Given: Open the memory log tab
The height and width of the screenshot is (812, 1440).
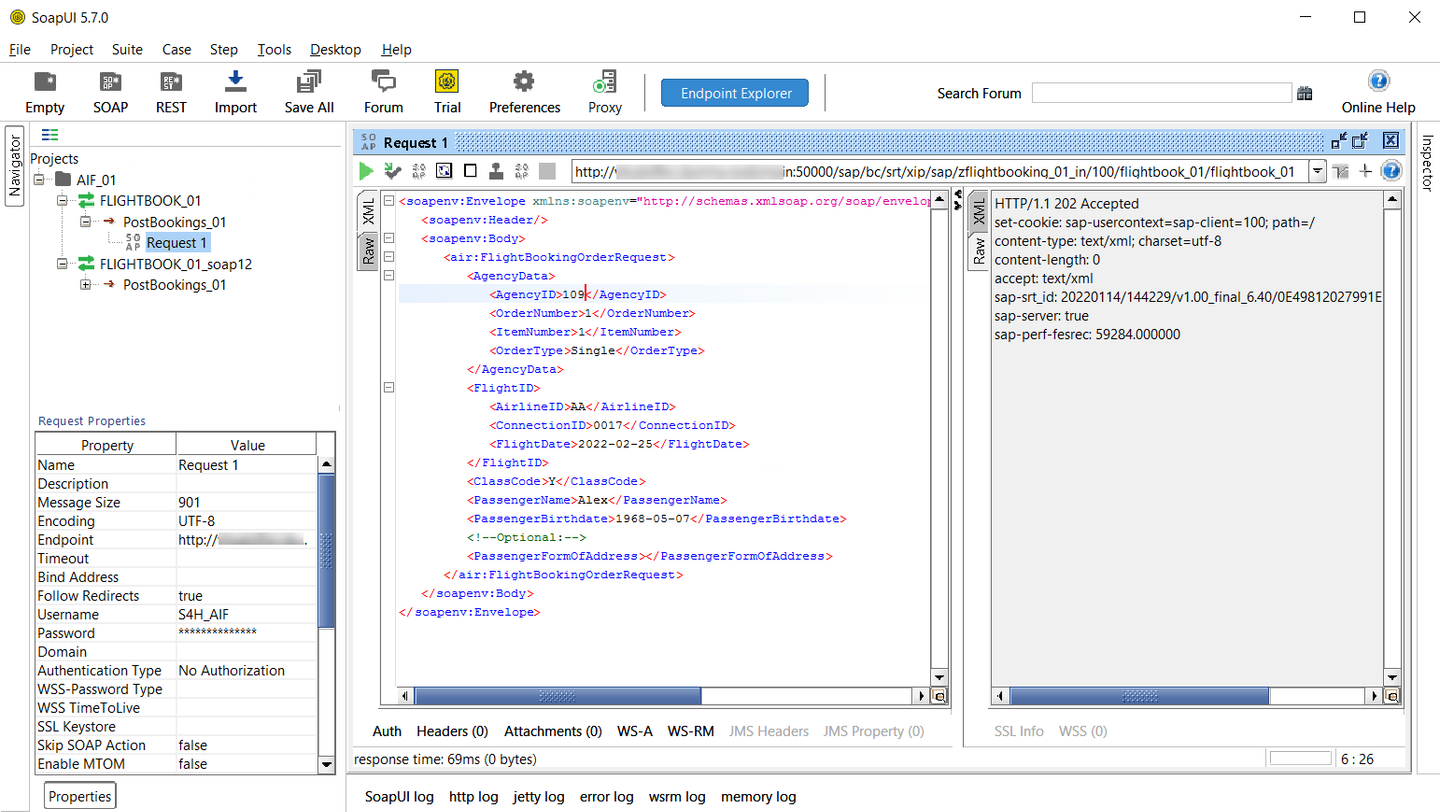Looking at the screenshot, I should [x=758, y=797].
